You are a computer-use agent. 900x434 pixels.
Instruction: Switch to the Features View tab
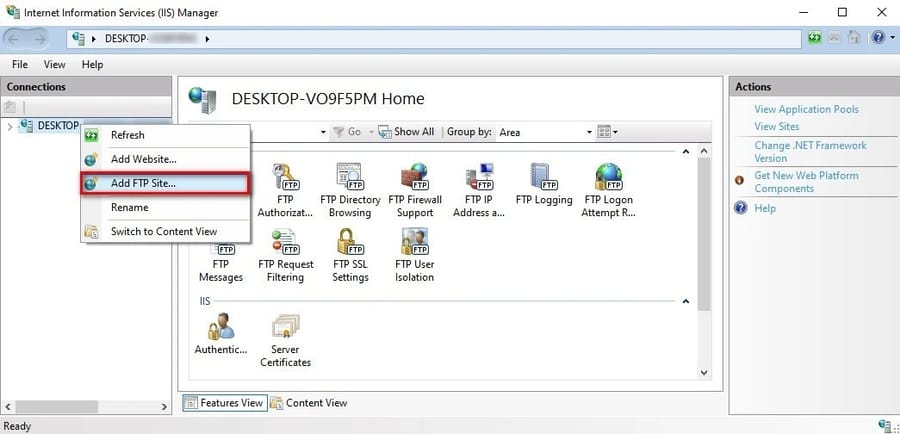(x=225, y=403)
